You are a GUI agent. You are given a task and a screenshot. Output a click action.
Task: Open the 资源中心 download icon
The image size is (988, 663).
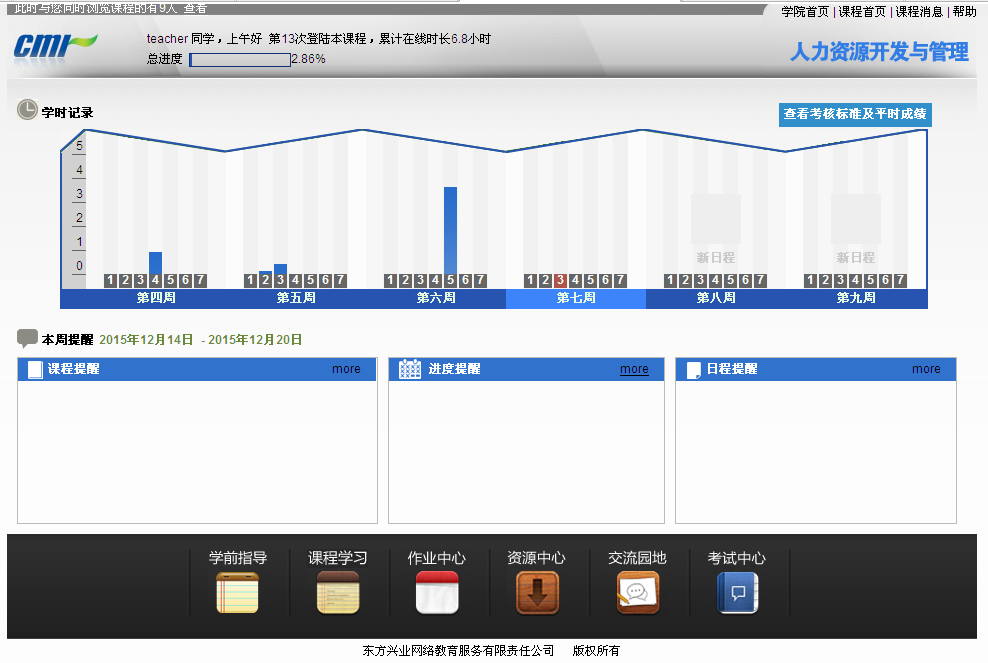tap(537, 592)
